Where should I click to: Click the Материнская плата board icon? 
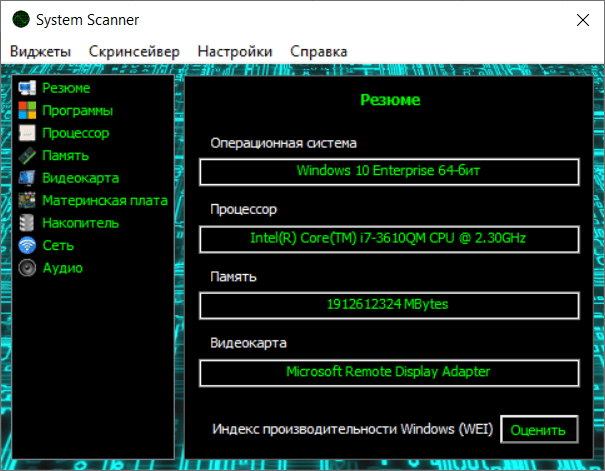coord(27,200)
